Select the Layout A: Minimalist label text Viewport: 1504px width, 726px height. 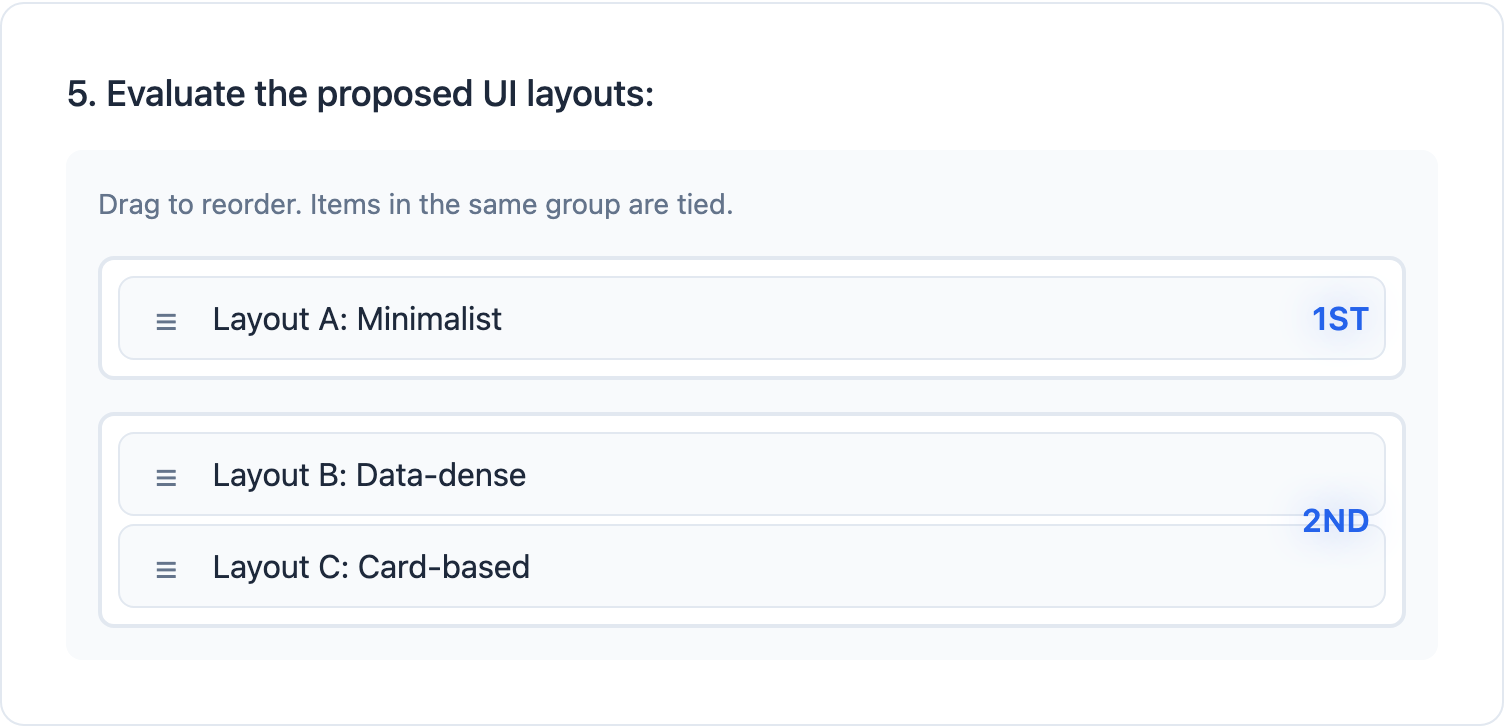tap(357, 319)
